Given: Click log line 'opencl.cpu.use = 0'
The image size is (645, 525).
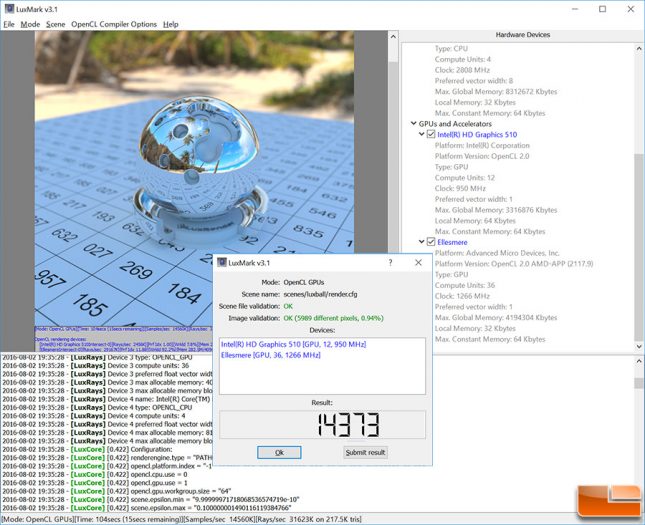Looking at the screenshot, I should coord(95,474).
